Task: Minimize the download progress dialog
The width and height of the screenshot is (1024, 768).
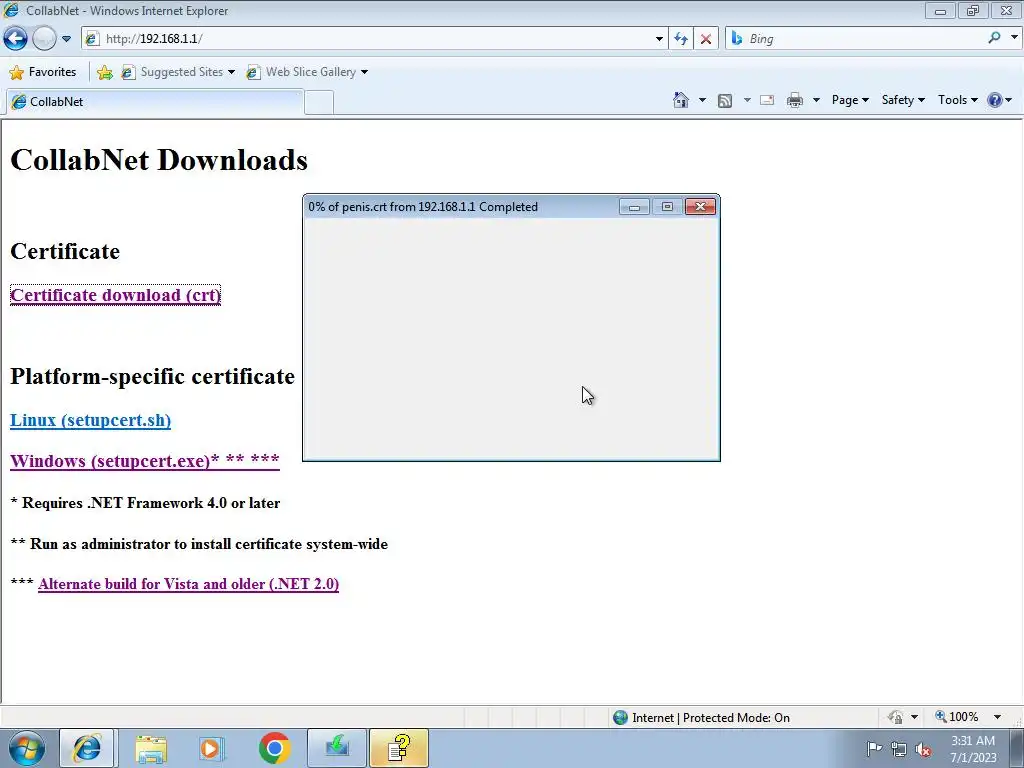Action: [x=634, y=206]
